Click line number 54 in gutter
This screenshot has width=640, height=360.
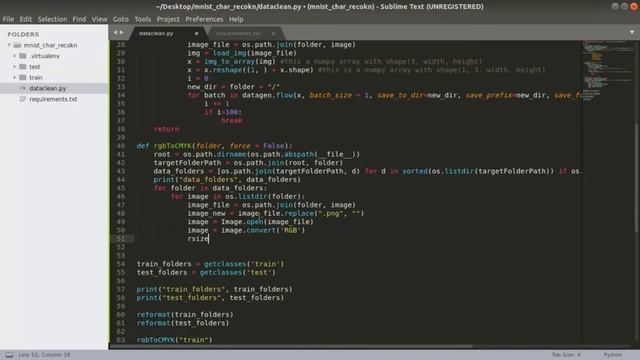[x=121, y=264]
